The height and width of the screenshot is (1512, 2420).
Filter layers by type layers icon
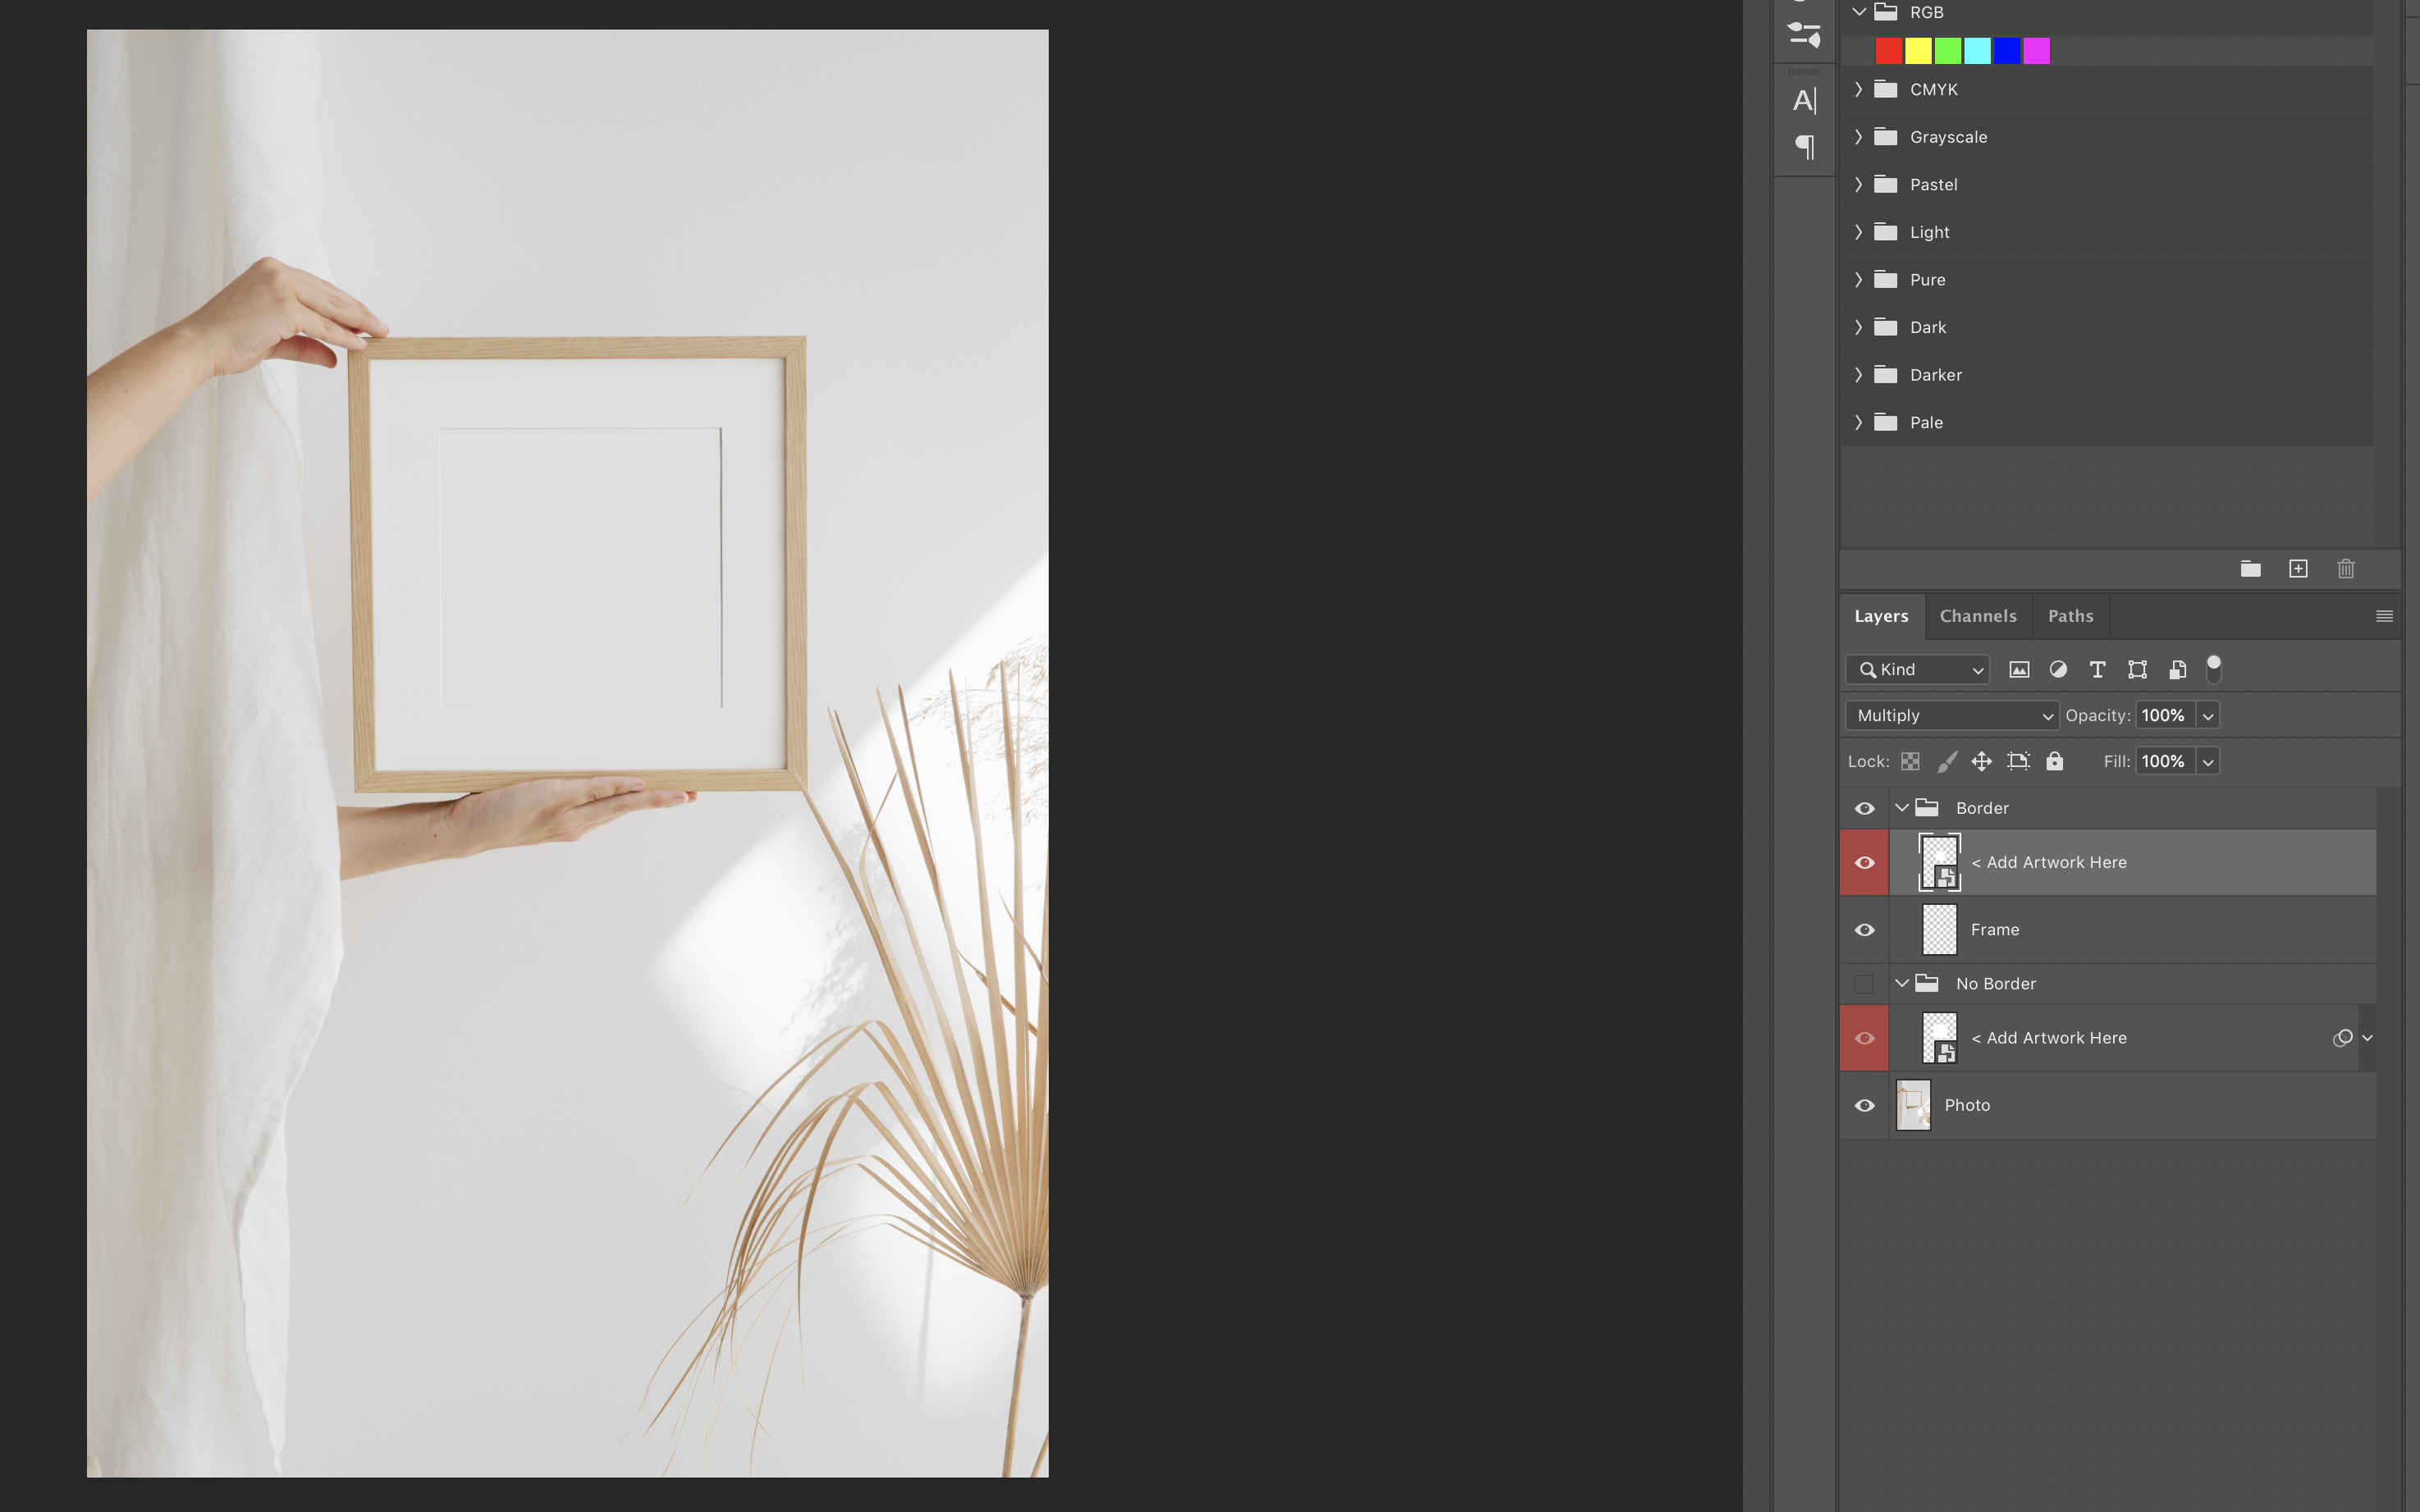[x=2097, y=670]
